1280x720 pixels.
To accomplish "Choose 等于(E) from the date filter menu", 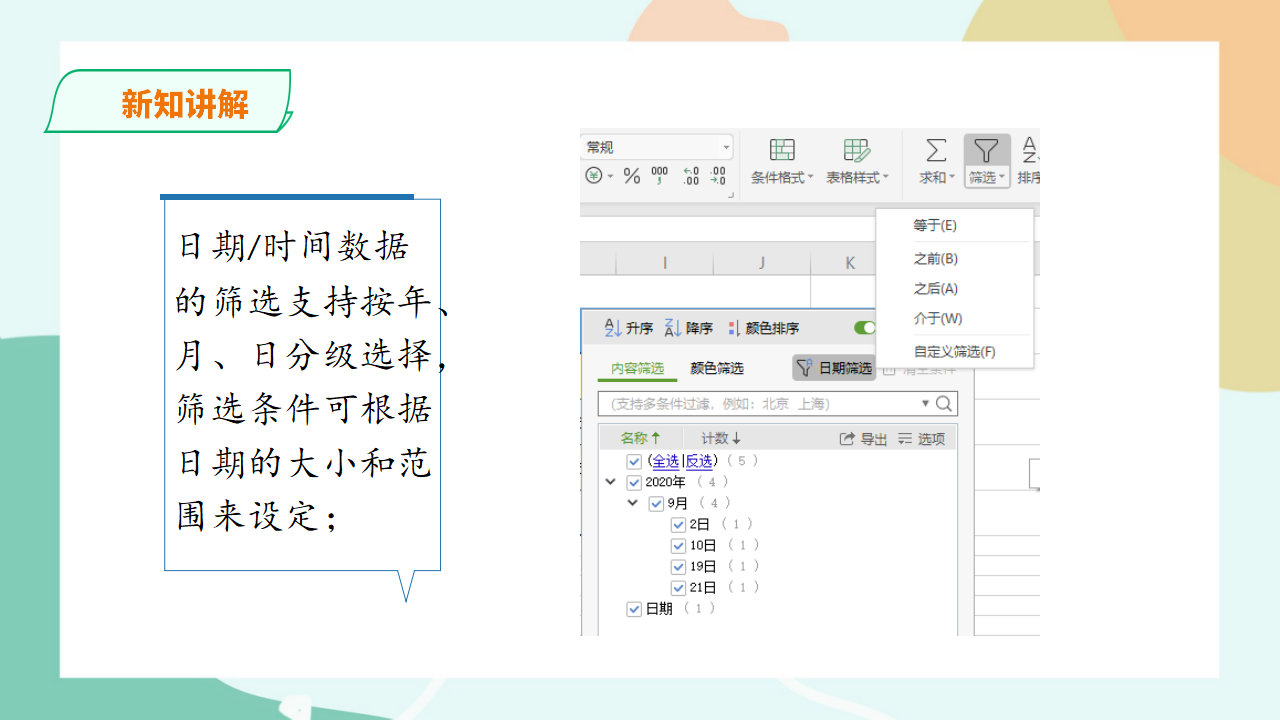I will coord(954,225).
